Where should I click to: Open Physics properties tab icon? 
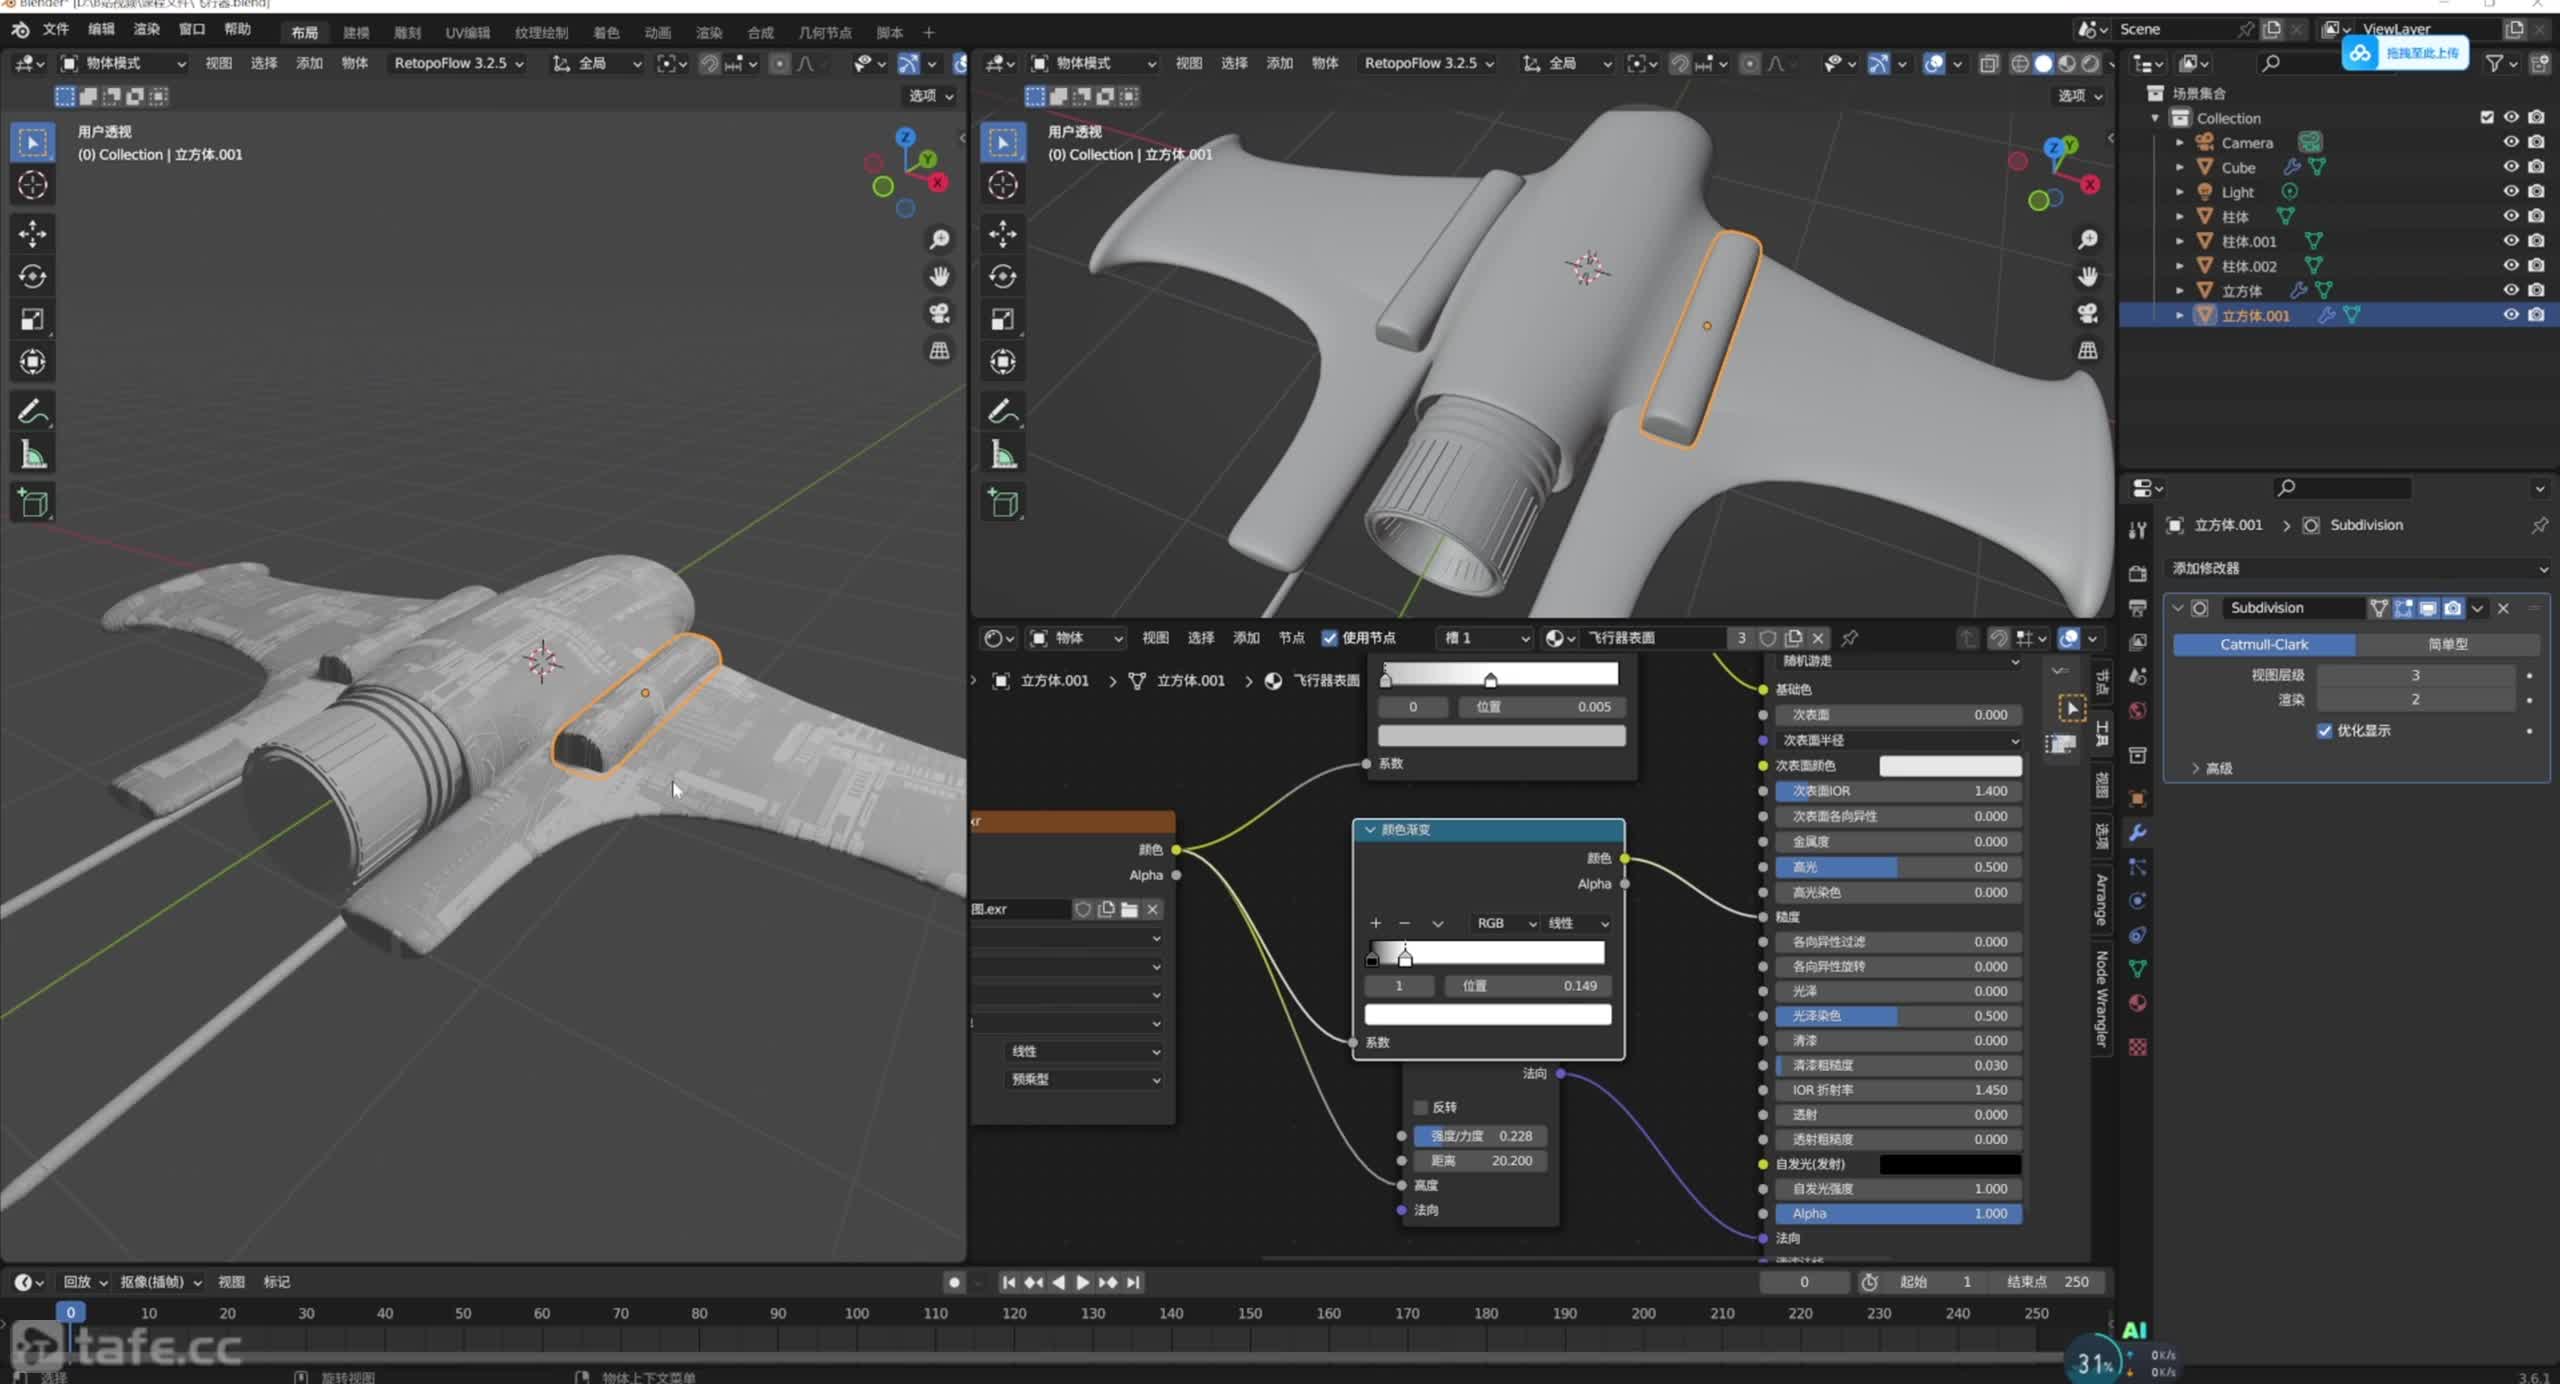(2138, 901)
